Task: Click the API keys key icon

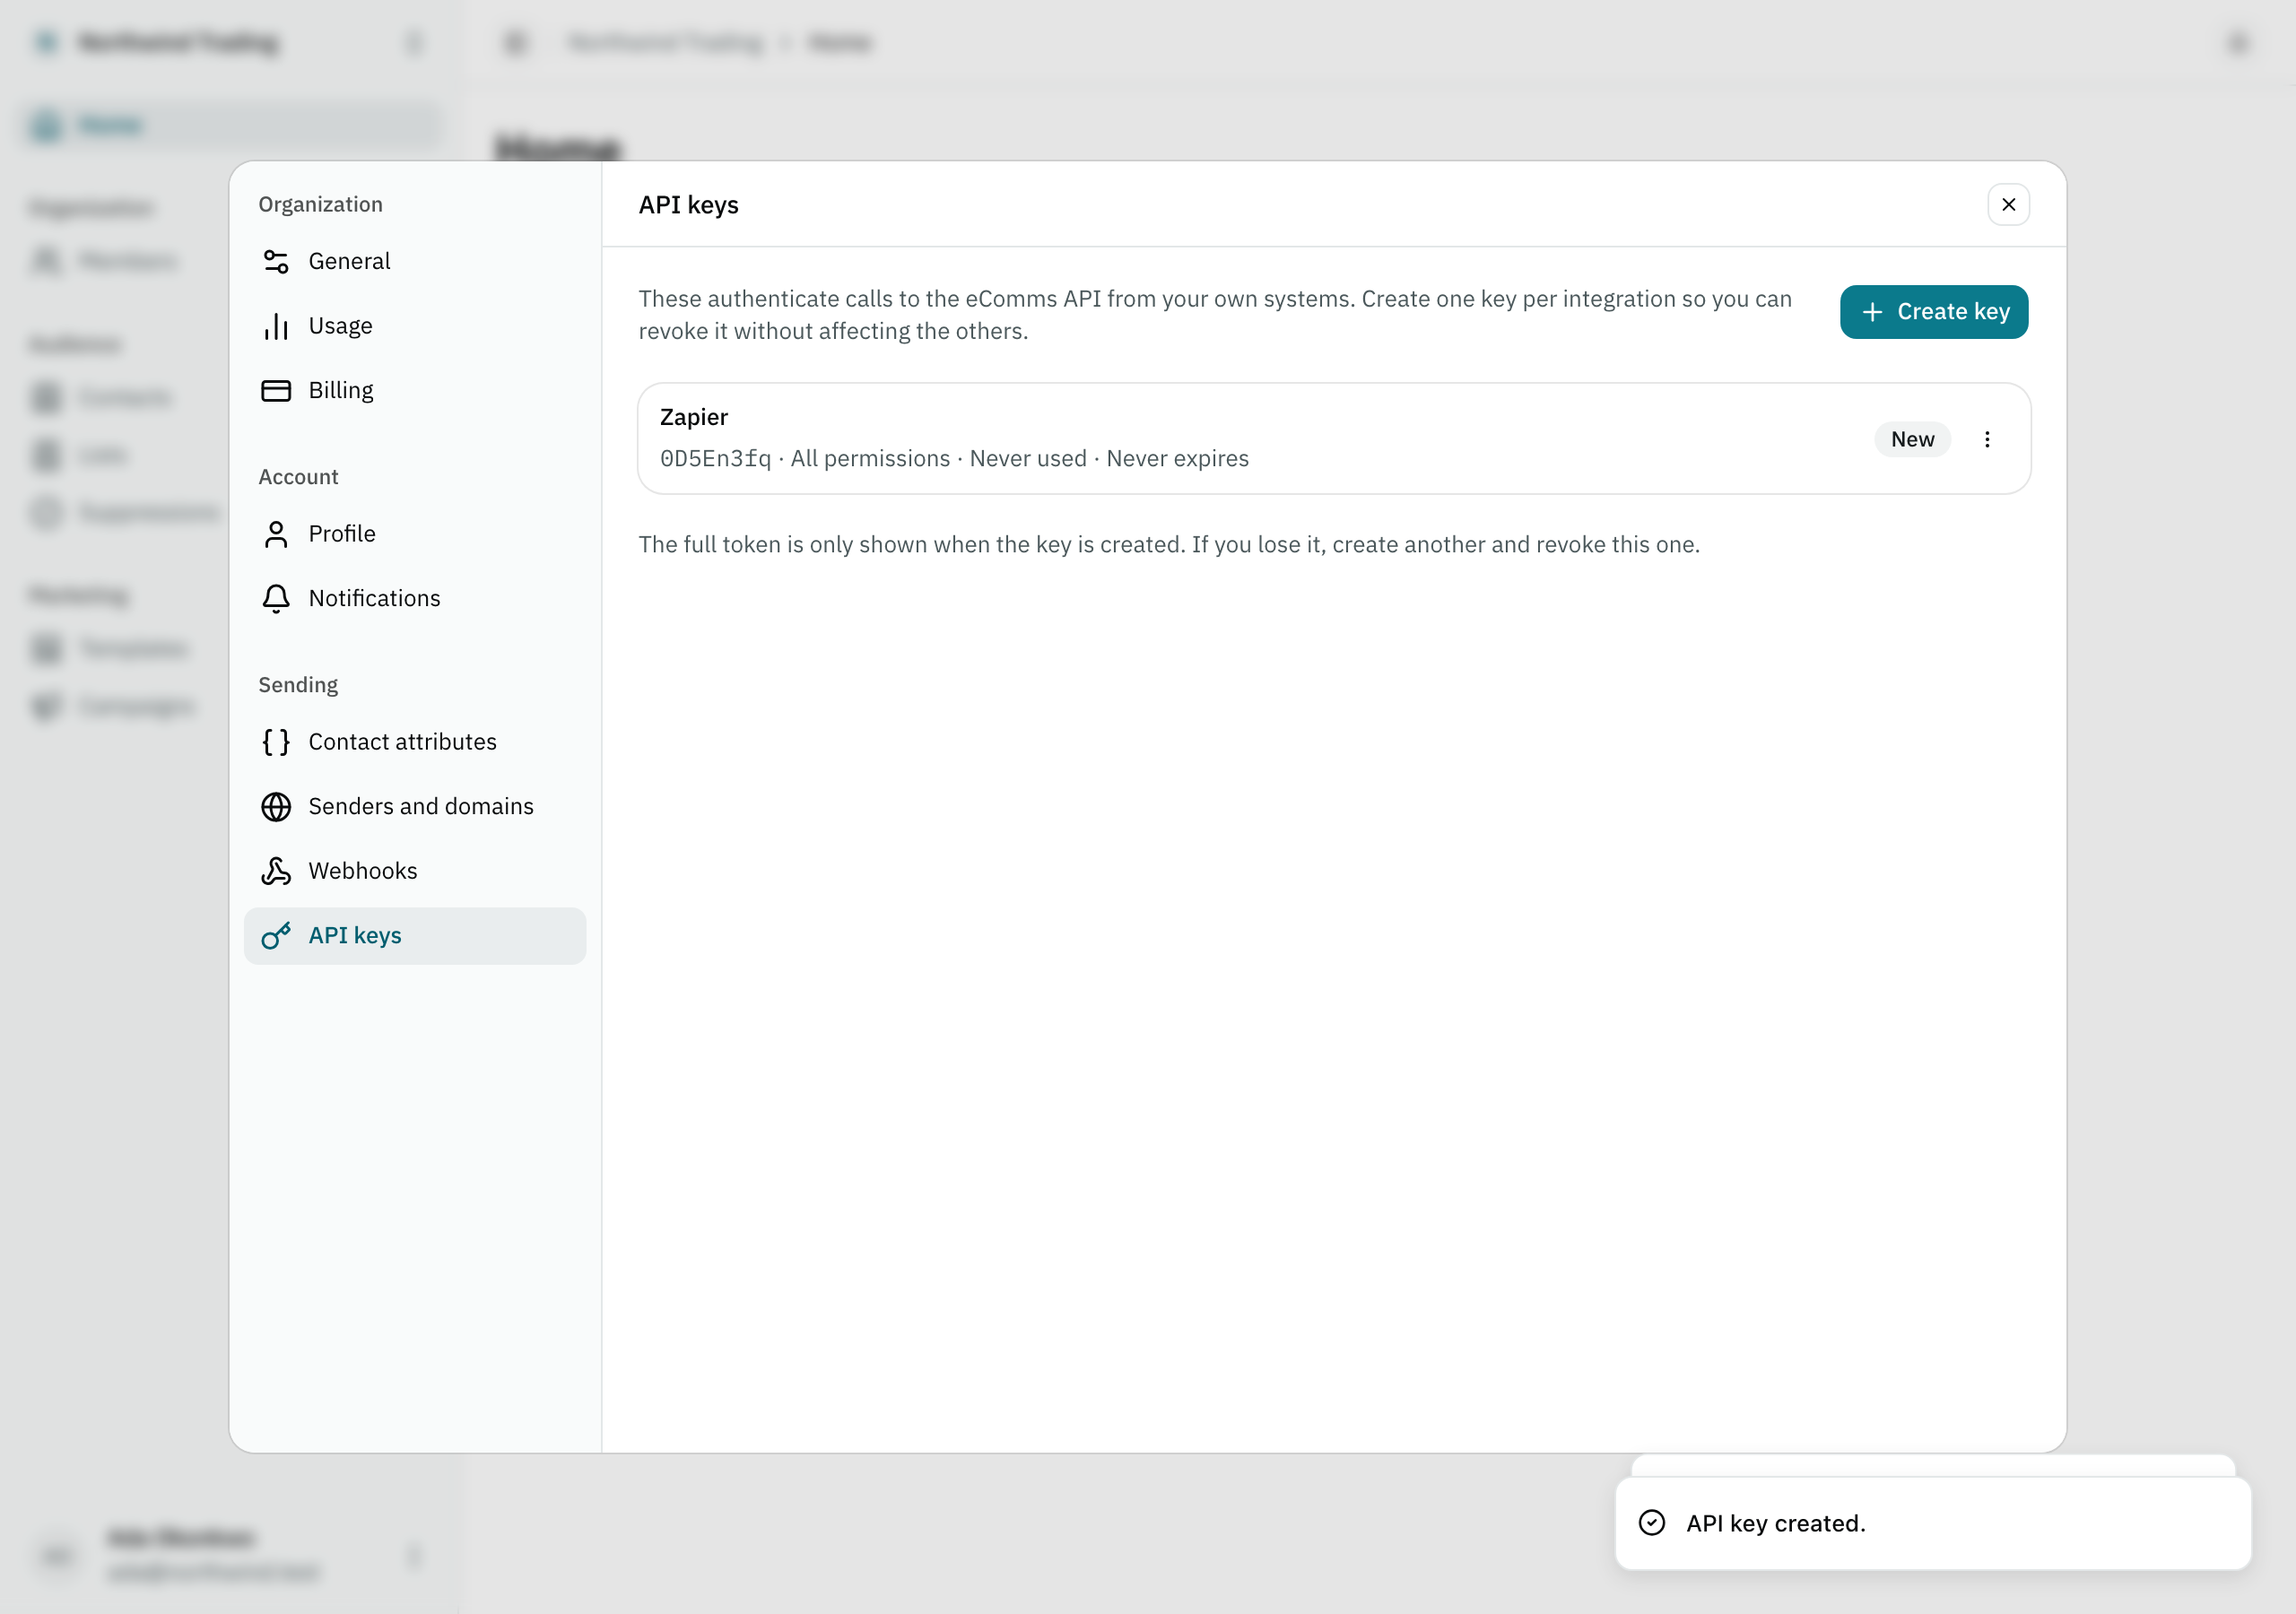Action: coord(276,935)
